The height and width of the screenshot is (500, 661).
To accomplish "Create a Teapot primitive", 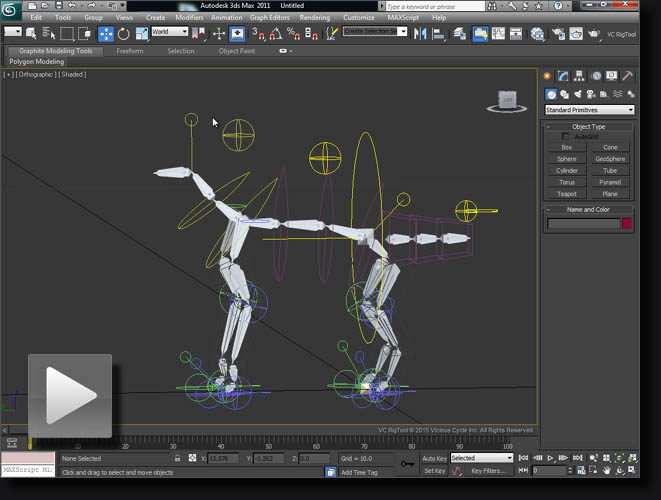I will point(567,194).
